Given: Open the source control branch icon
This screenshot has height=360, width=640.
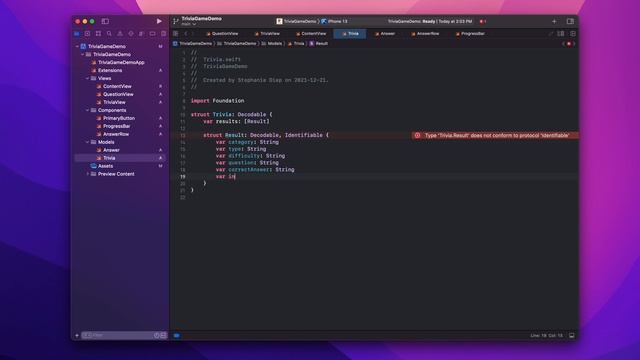Looking at the screenshot, I should pyautogui.click(x=176, y=21).
